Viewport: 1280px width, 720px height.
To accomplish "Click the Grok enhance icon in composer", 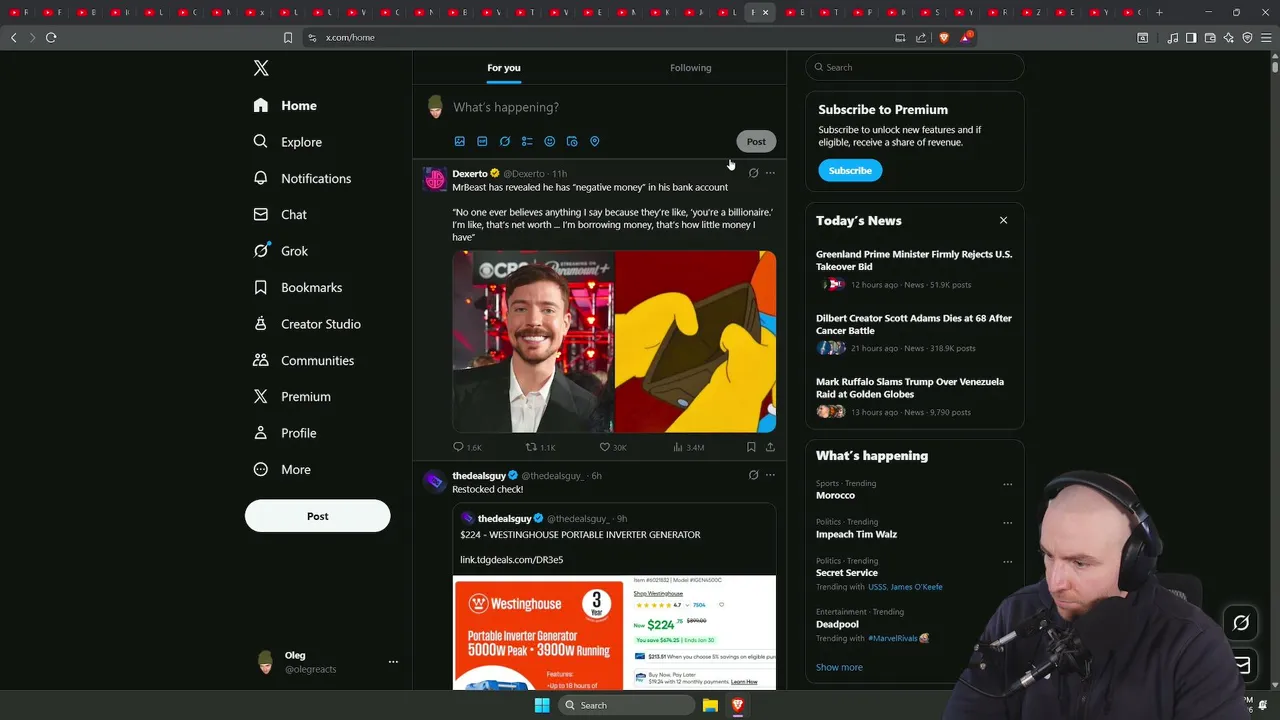I will point(505,141).
